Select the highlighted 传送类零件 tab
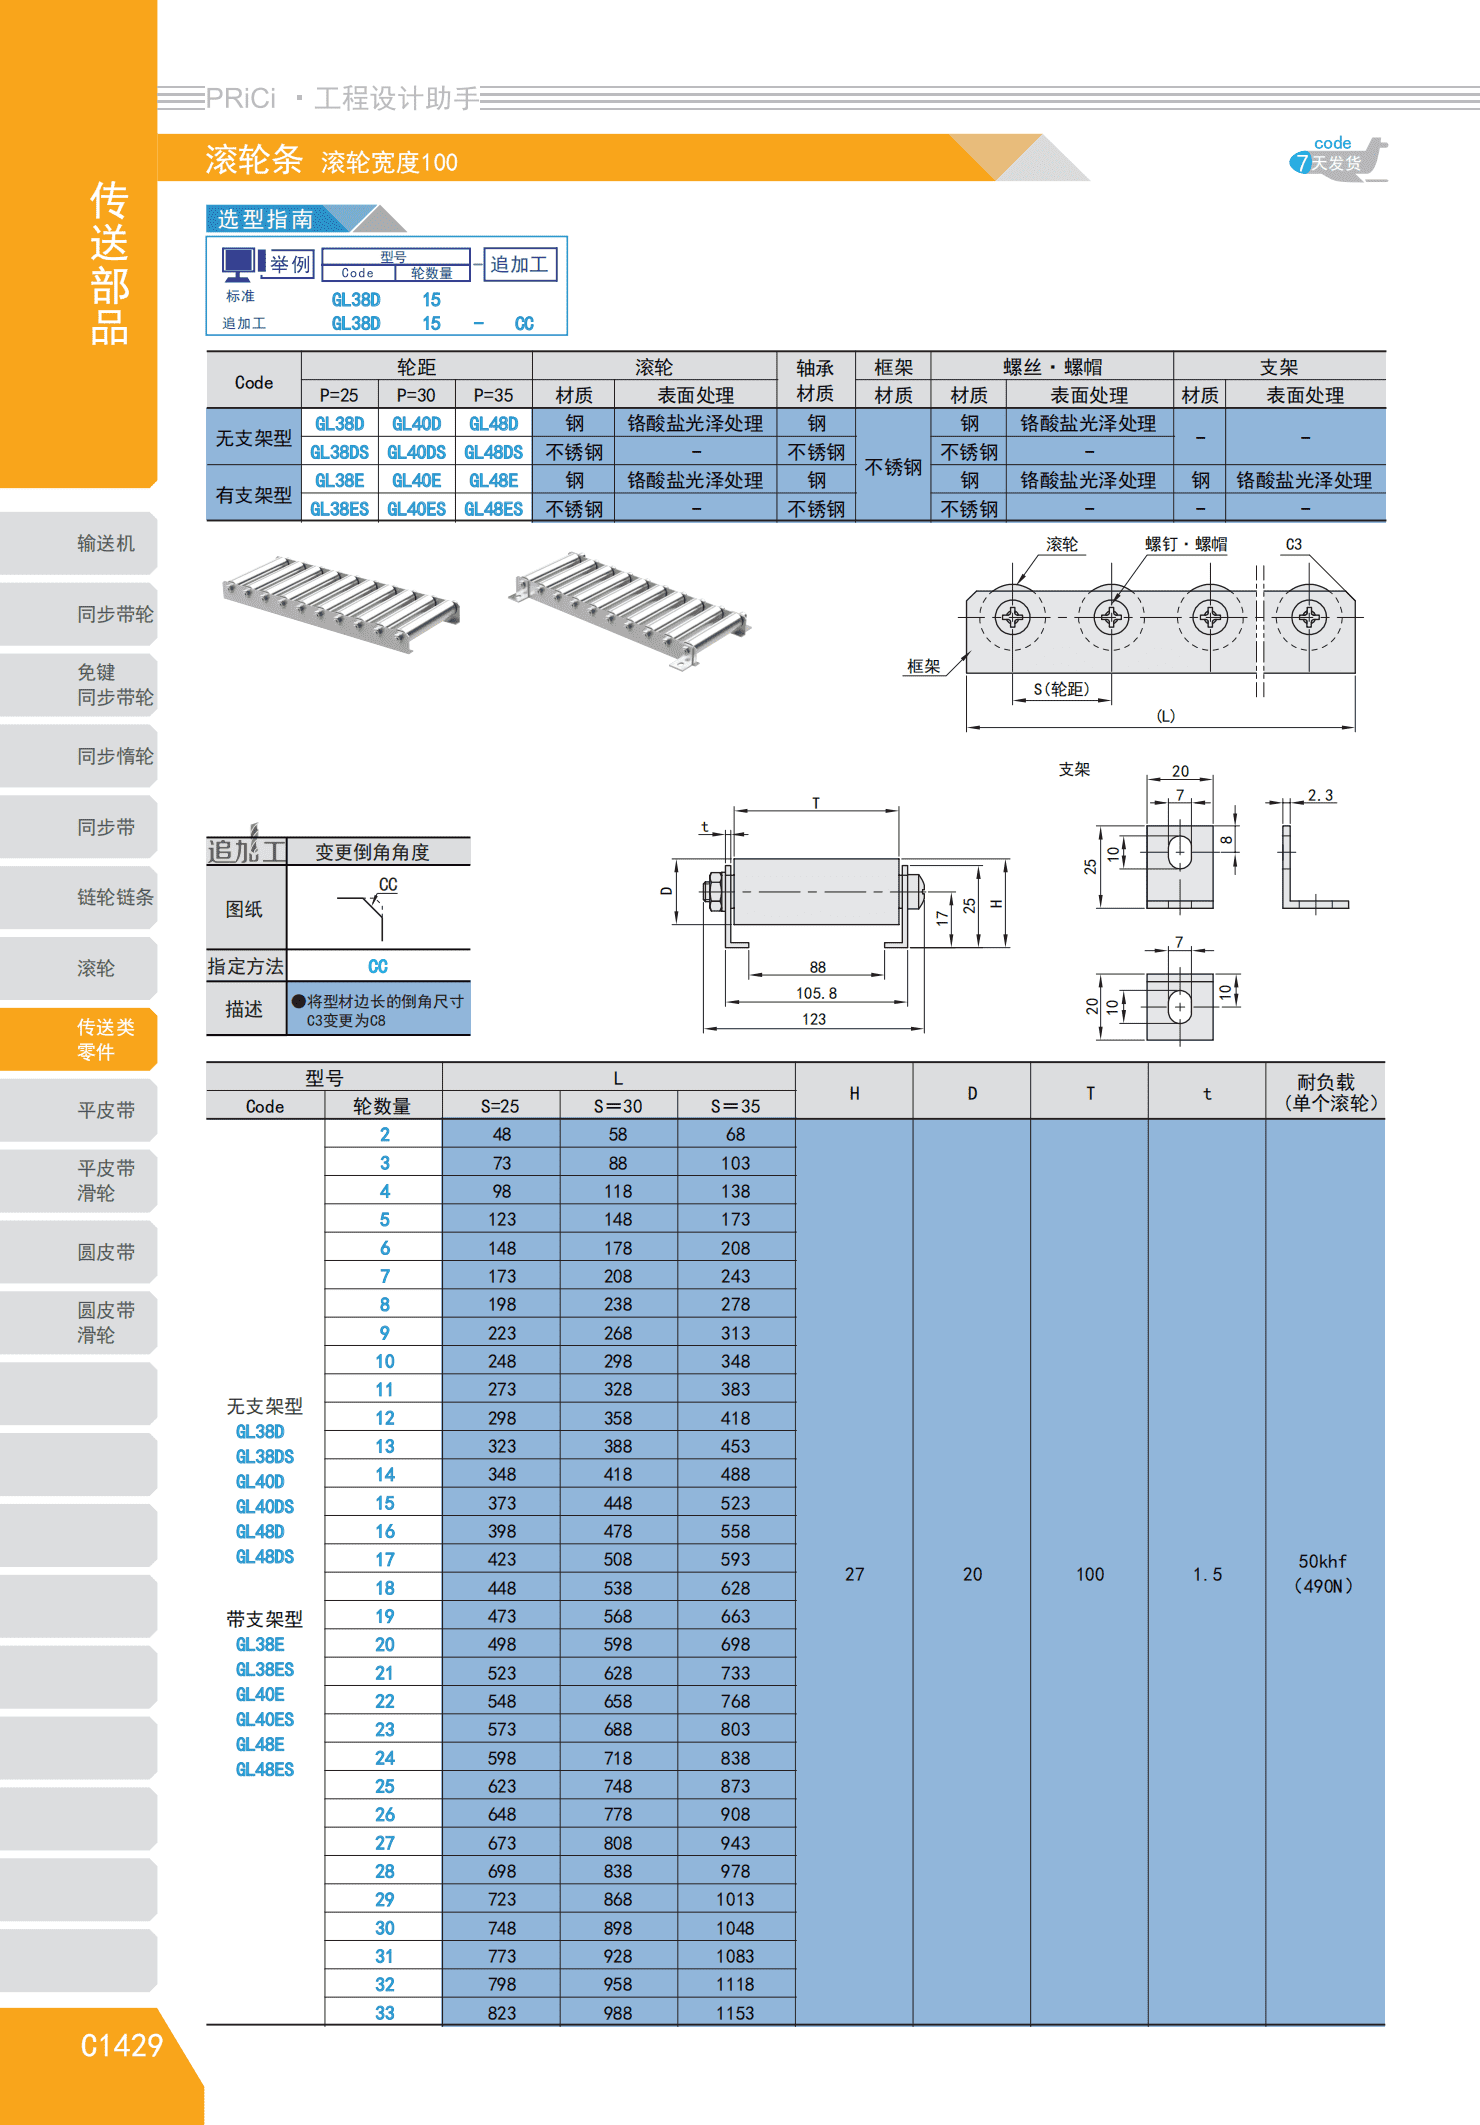Image resolution: width=1480 pixels, height=2125 pixels. pyautogui.click(x=79, y=1039)
